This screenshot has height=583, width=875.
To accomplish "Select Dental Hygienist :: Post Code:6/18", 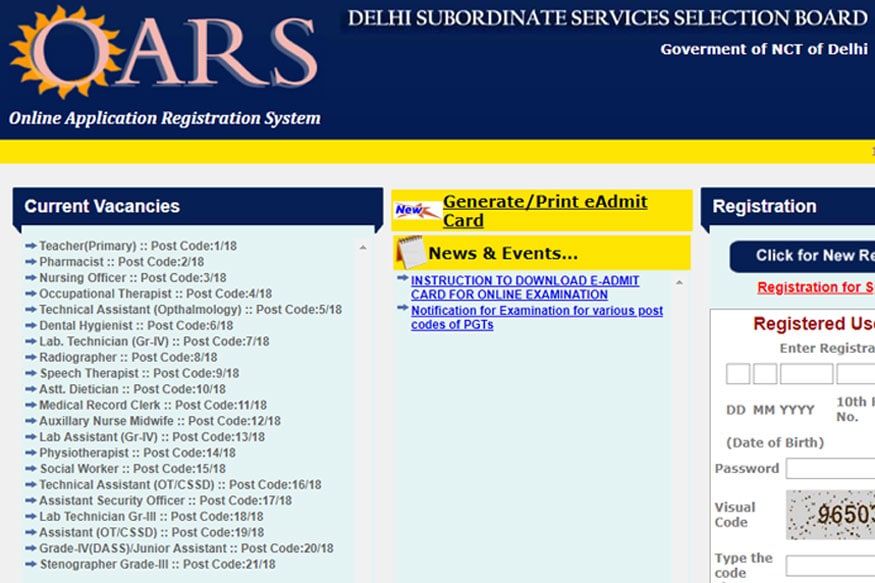I will 136,325.
